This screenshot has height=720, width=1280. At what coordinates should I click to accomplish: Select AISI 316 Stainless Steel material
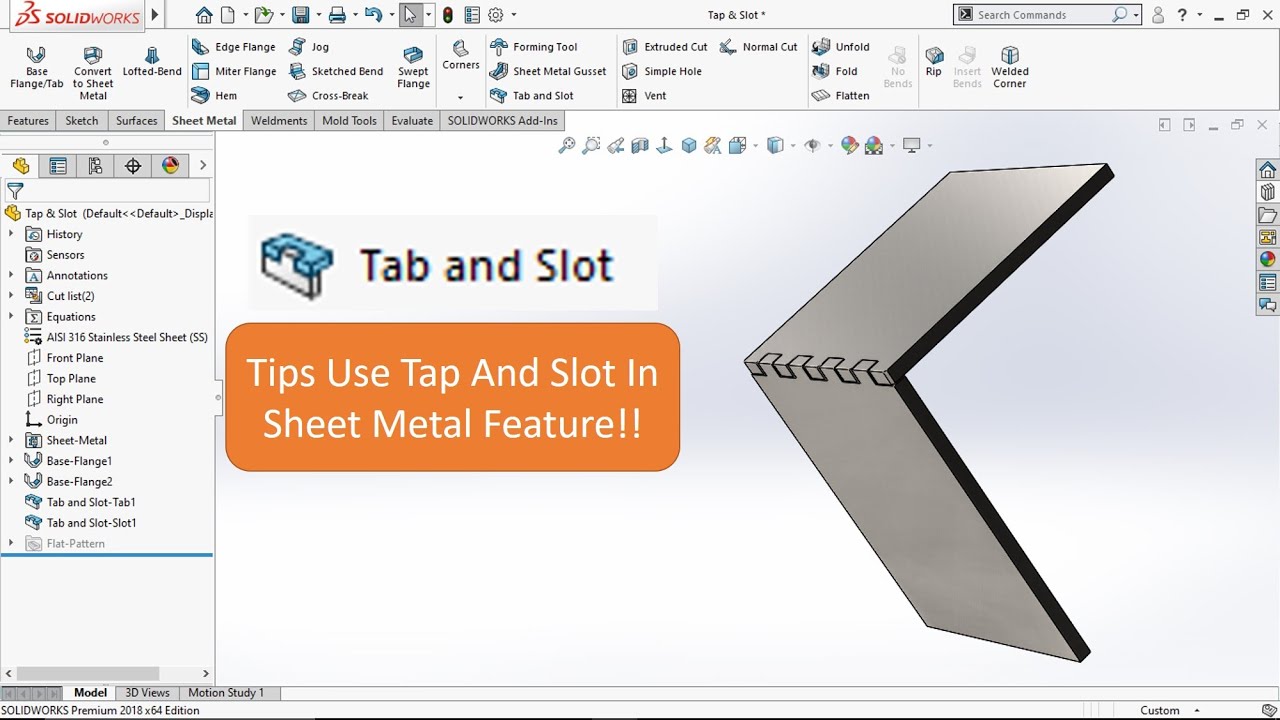pos(116,337)
